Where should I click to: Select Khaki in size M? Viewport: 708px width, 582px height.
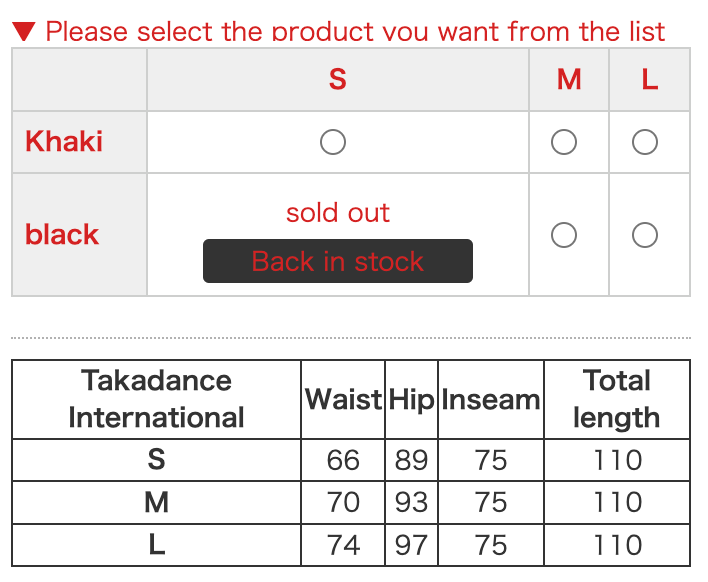coord(564,143)
